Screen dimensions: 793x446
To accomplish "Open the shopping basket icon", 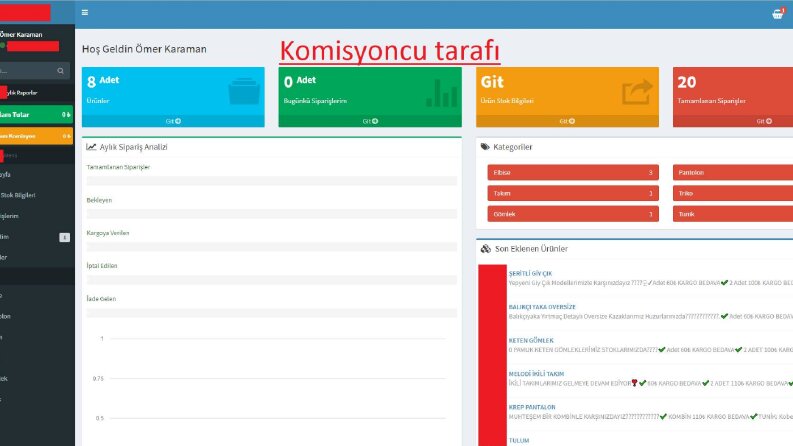I will click(x=777, y=14).
